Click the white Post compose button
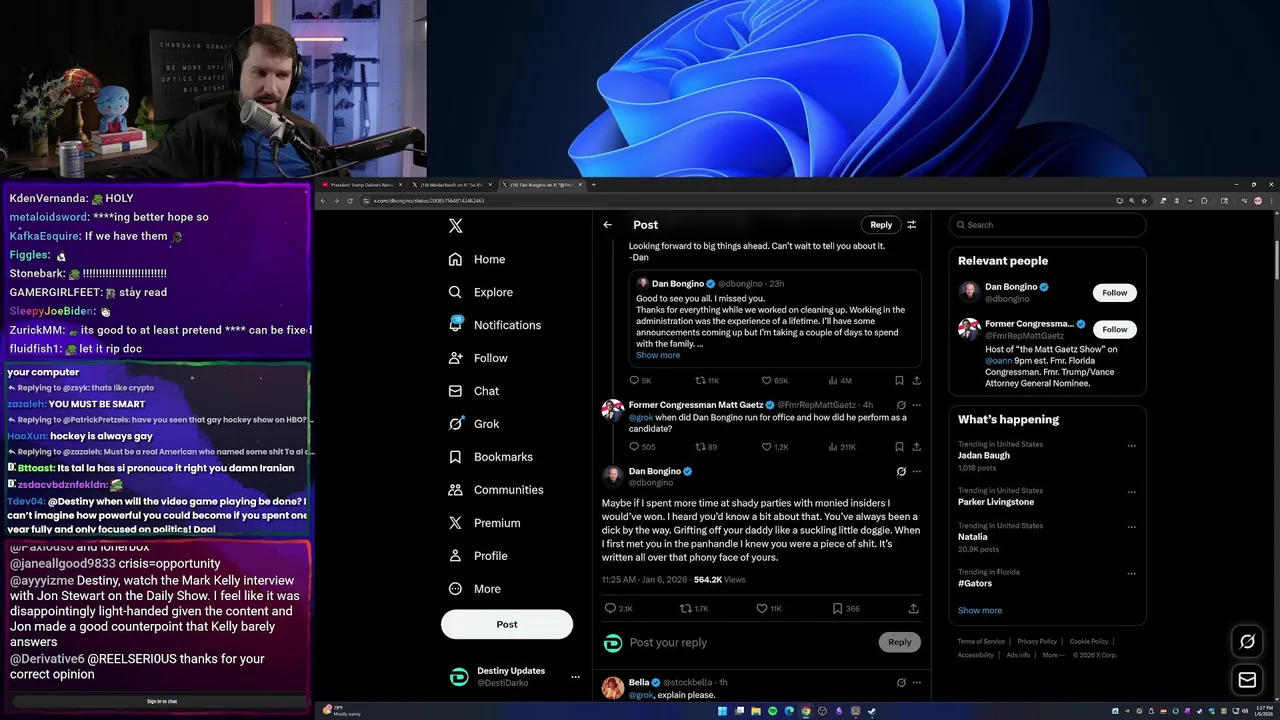 pos(507,624)
